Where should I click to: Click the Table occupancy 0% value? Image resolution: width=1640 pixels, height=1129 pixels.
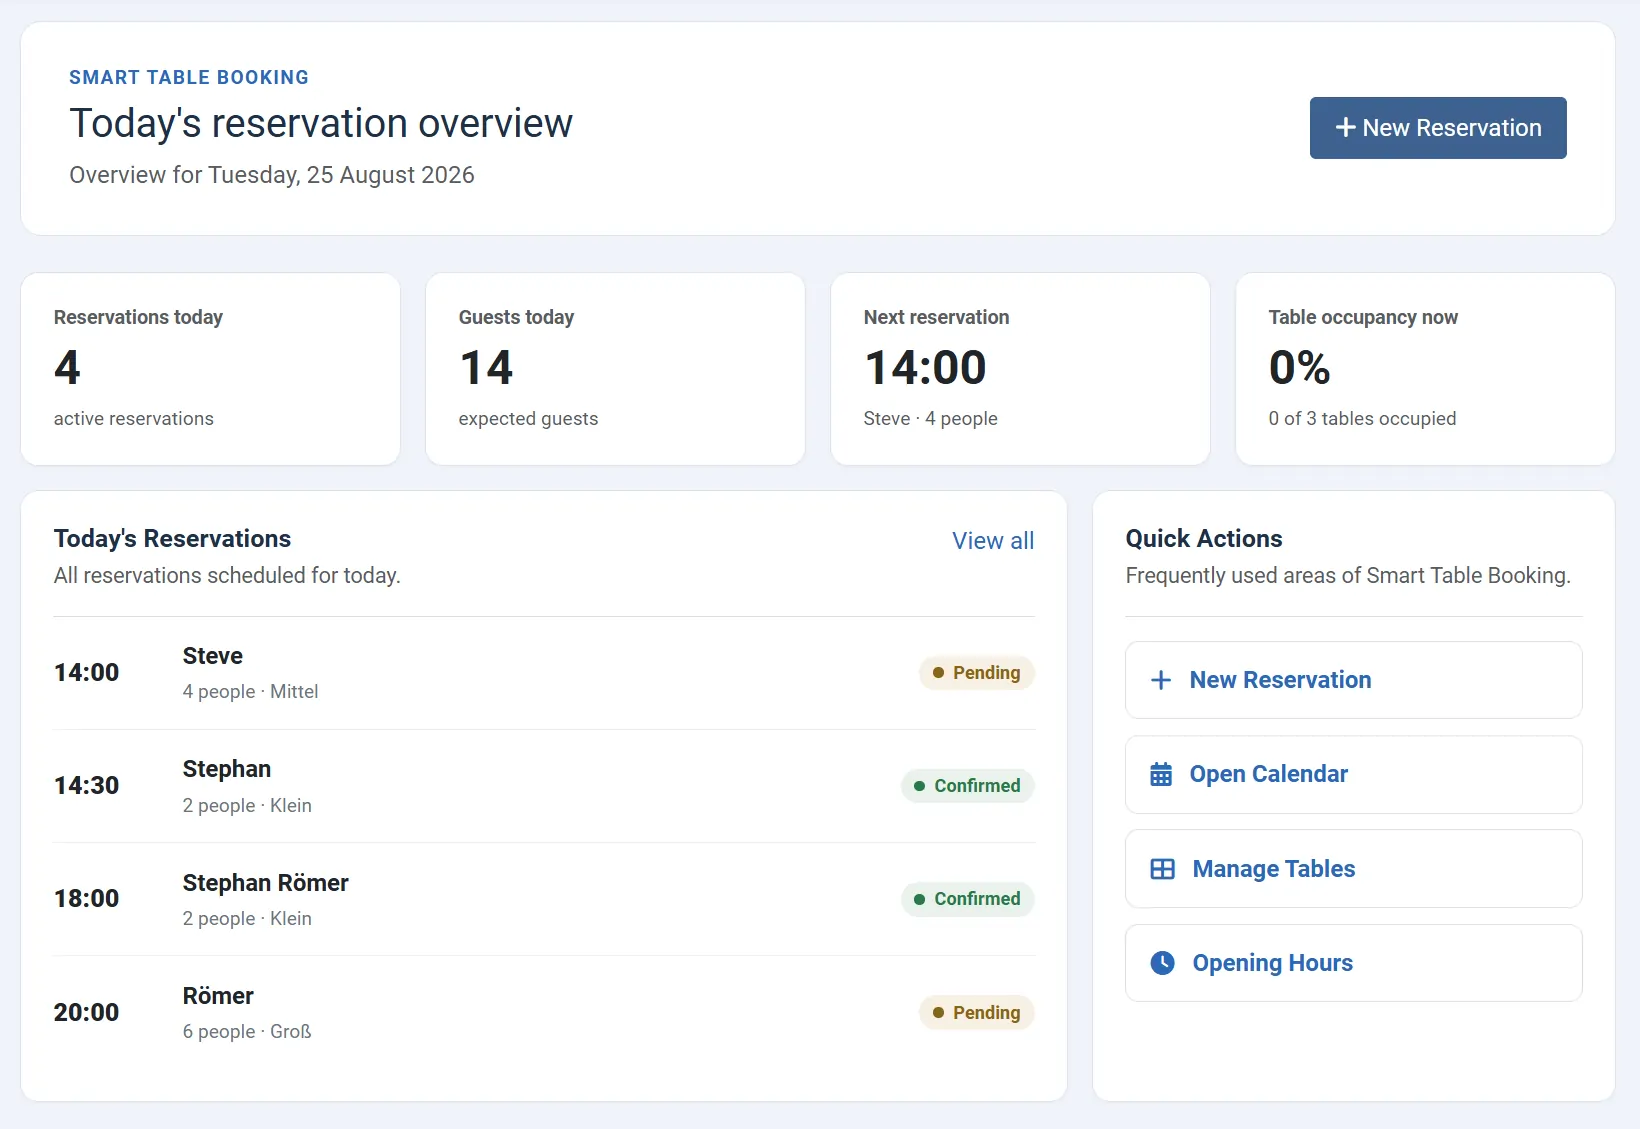click(x=1300, y=368)
